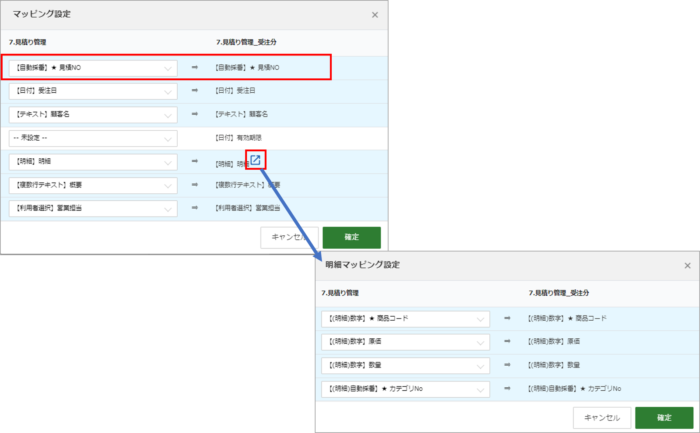Click the マッピング設定 dialog title
Viewport: 700px width, 433px height.
(x=42, y=14)
